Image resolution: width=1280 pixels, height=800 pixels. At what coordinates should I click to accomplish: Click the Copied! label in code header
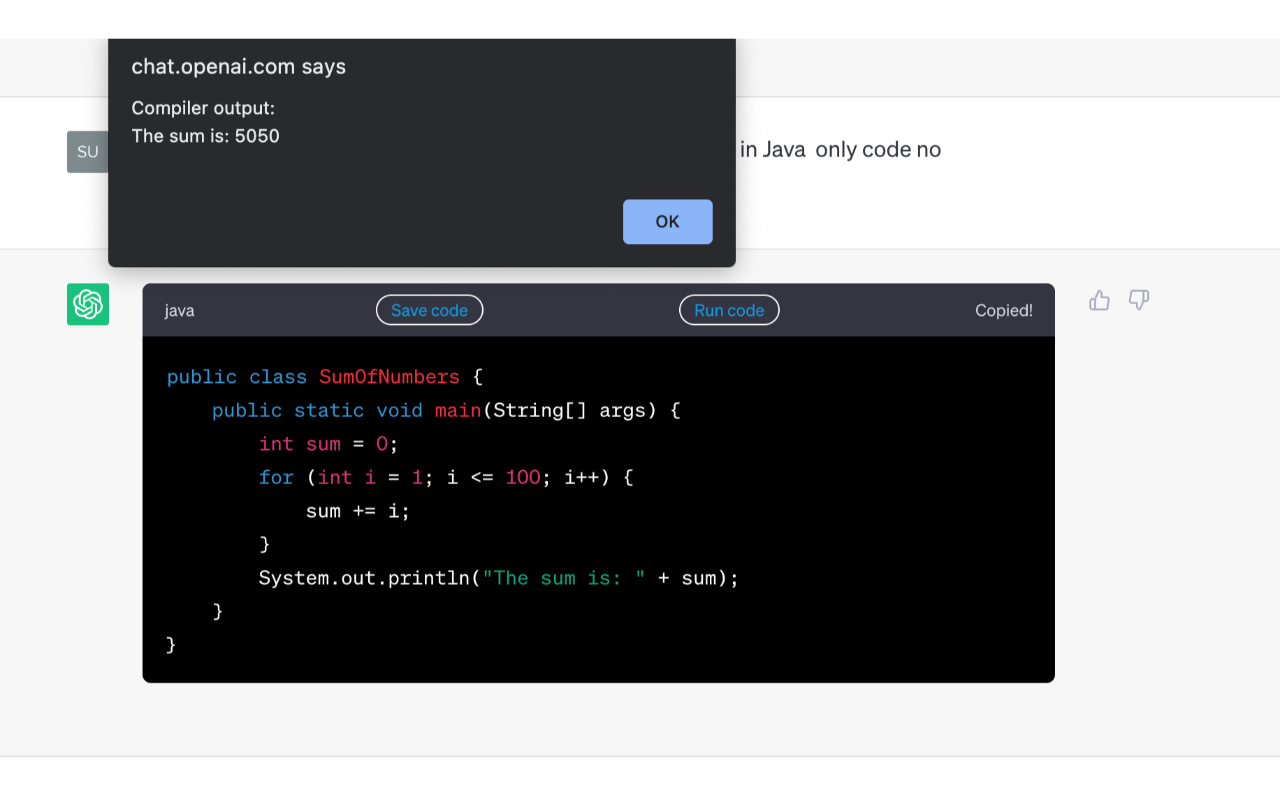point(1004,310)
